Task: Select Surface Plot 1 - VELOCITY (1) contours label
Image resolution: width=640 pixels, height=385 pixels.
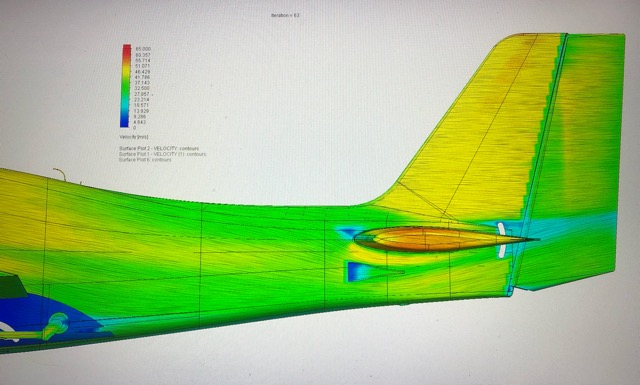Action: pyautogui.click(x=162, y=154)
